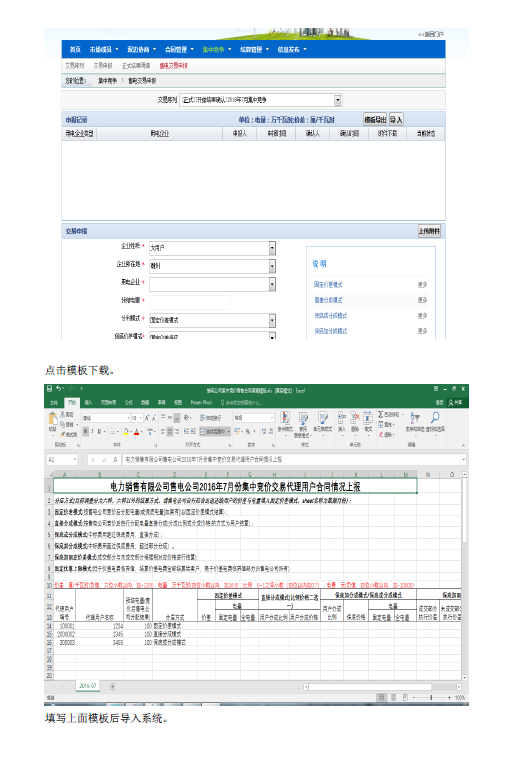521x758 pixels.
Task: Open the Excel font size dropdown
Action: (x=140, y=418)
